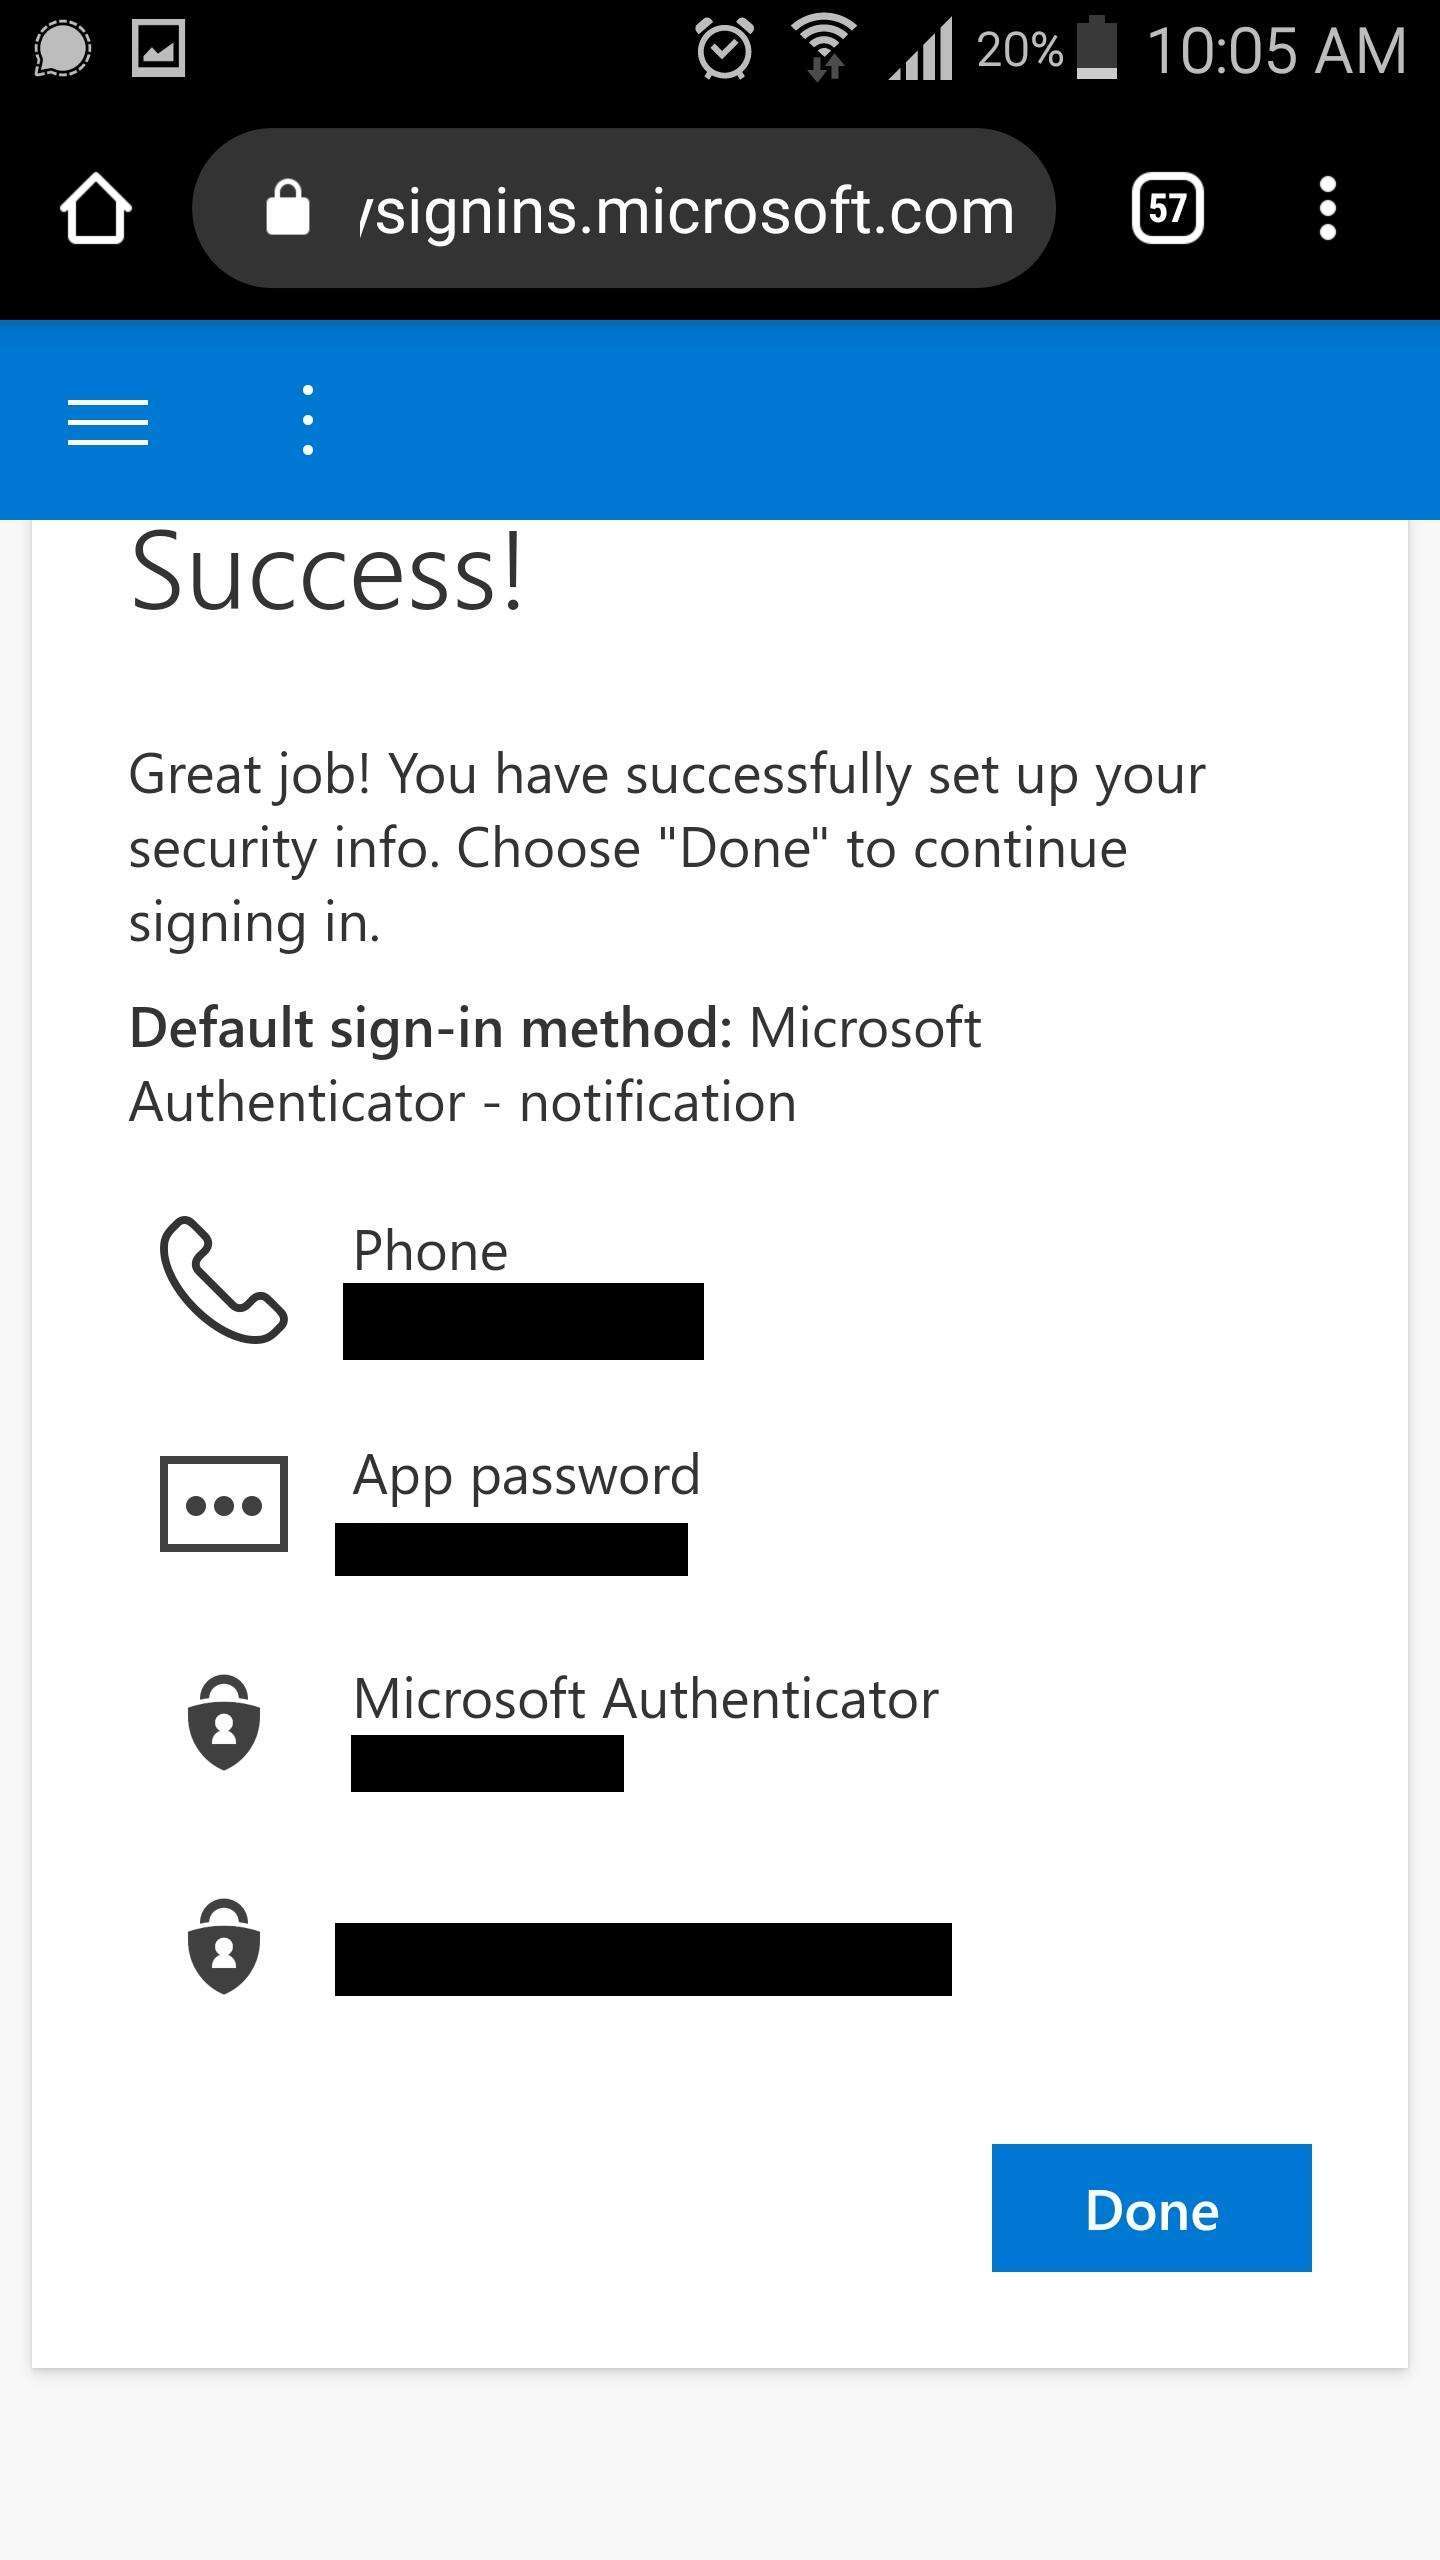1440x2560 pixels.
Task: Open the browser three-dot overflow menu
Action: tap(1327, 208)
